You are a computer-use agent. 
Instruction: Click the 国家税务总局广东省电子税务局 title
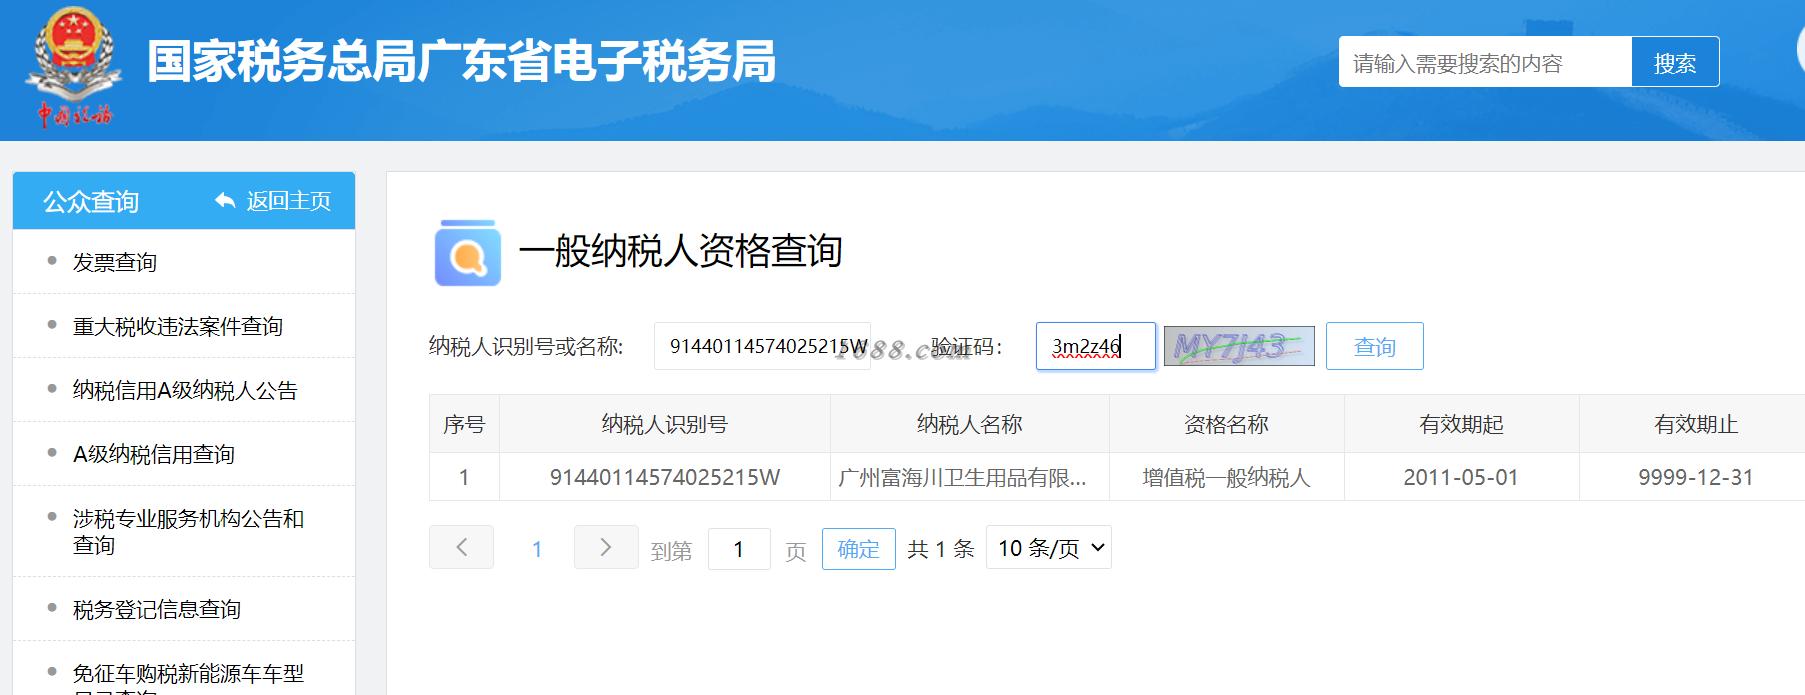click(x=462, y=62)
